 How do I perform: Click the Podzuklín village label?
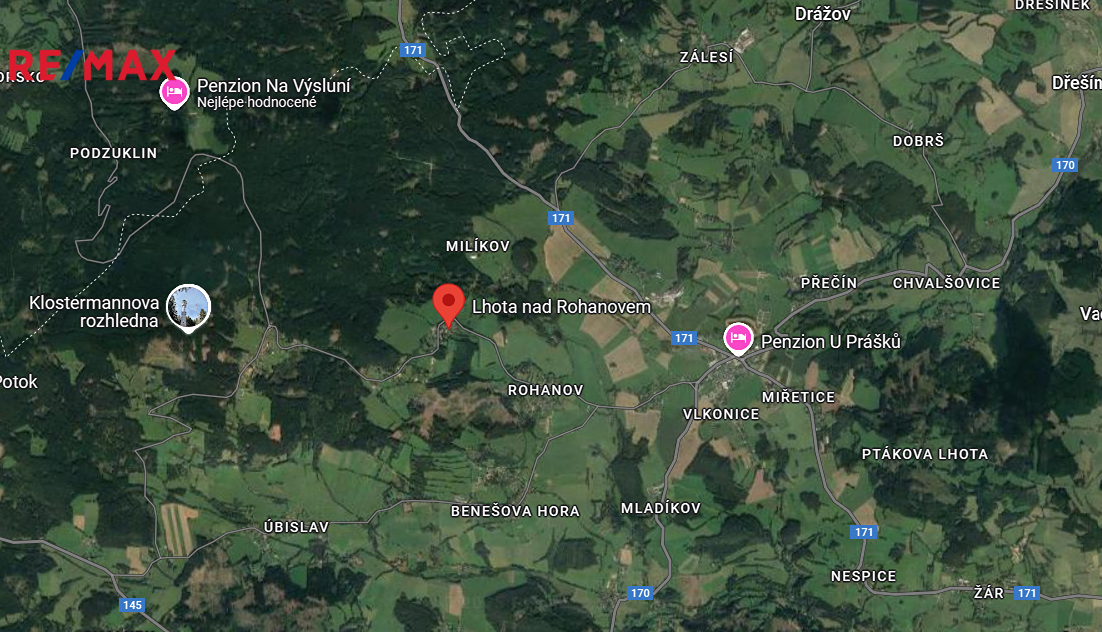[113, 153]
